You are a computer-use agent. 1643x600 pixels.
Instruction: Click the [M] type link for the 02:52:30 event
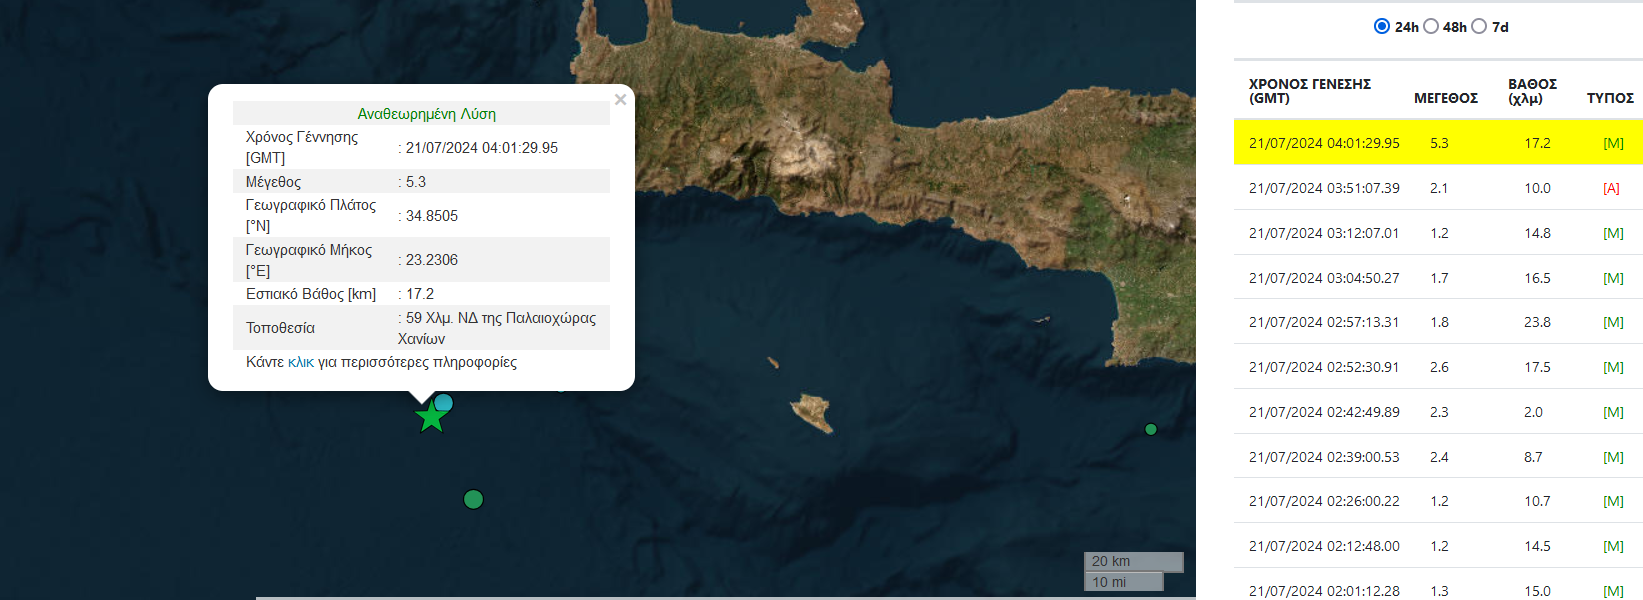coord(1613,367)
